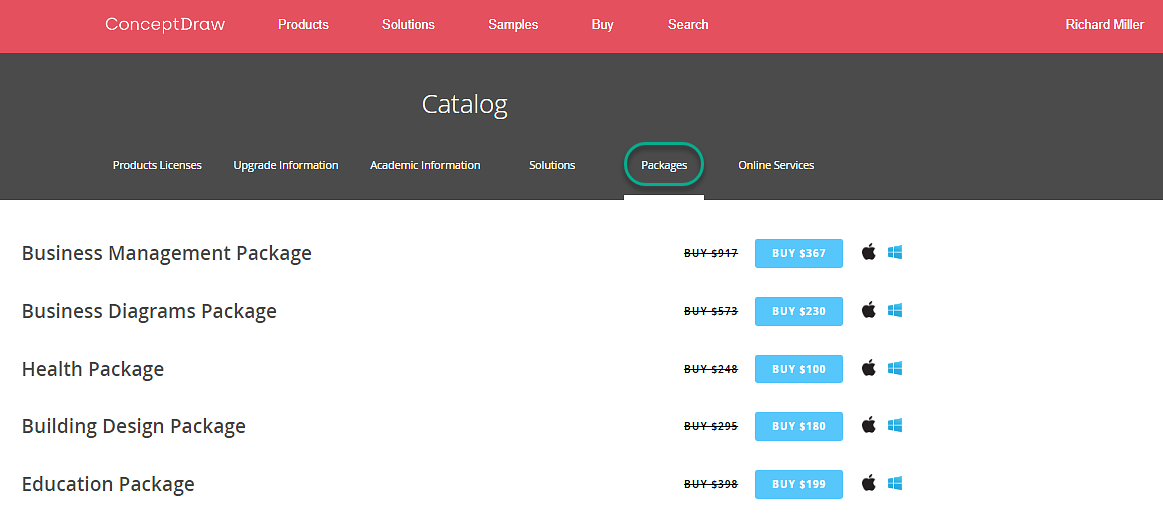Open the Products menu
This screenshot has height=513, width=1163.
[x=303, y=25]
